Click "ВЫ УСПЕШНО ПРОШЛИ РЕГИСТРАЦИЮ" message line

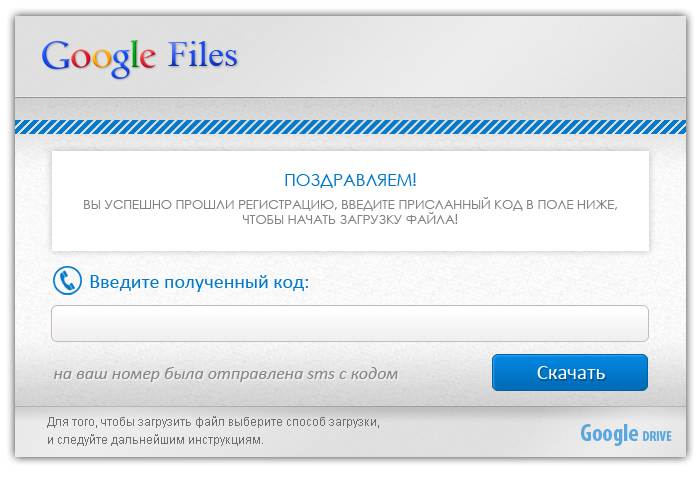(350, 204)
